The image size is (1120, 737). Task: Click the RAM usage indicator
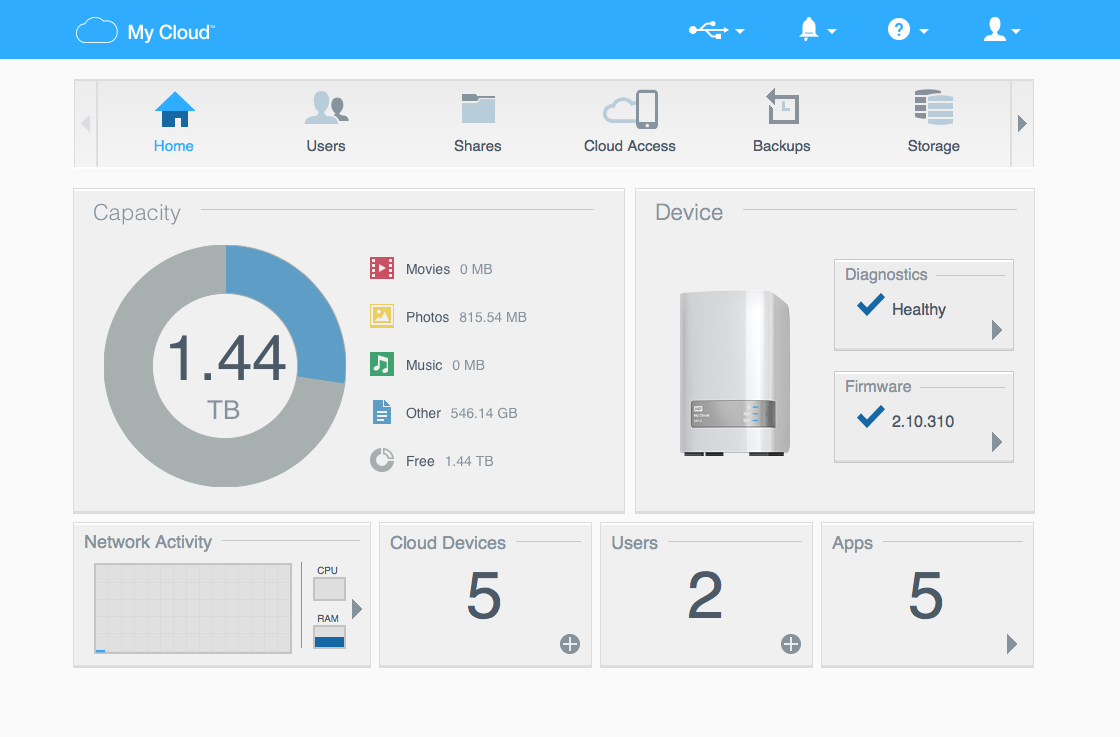(x=329, y=636)
